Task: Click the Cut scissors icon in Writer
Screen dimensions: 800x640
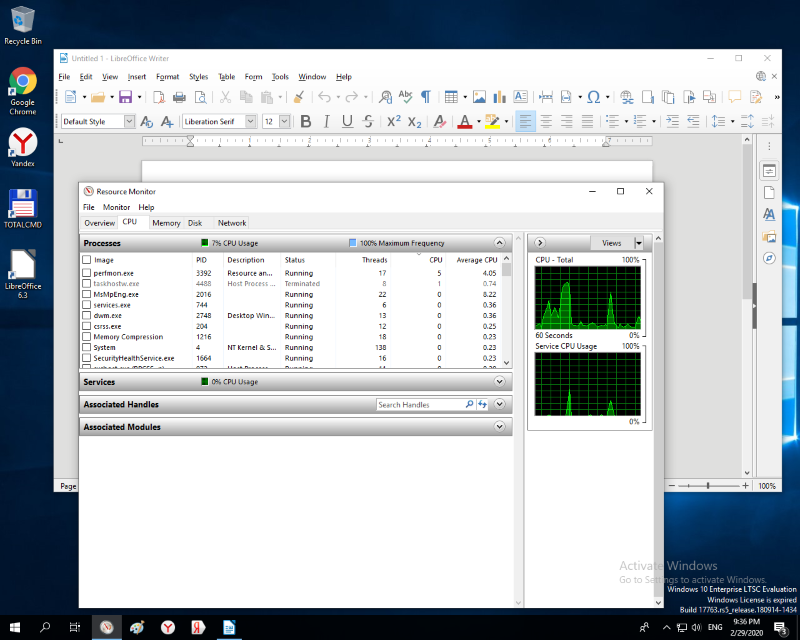Action: tap(226, 96)
